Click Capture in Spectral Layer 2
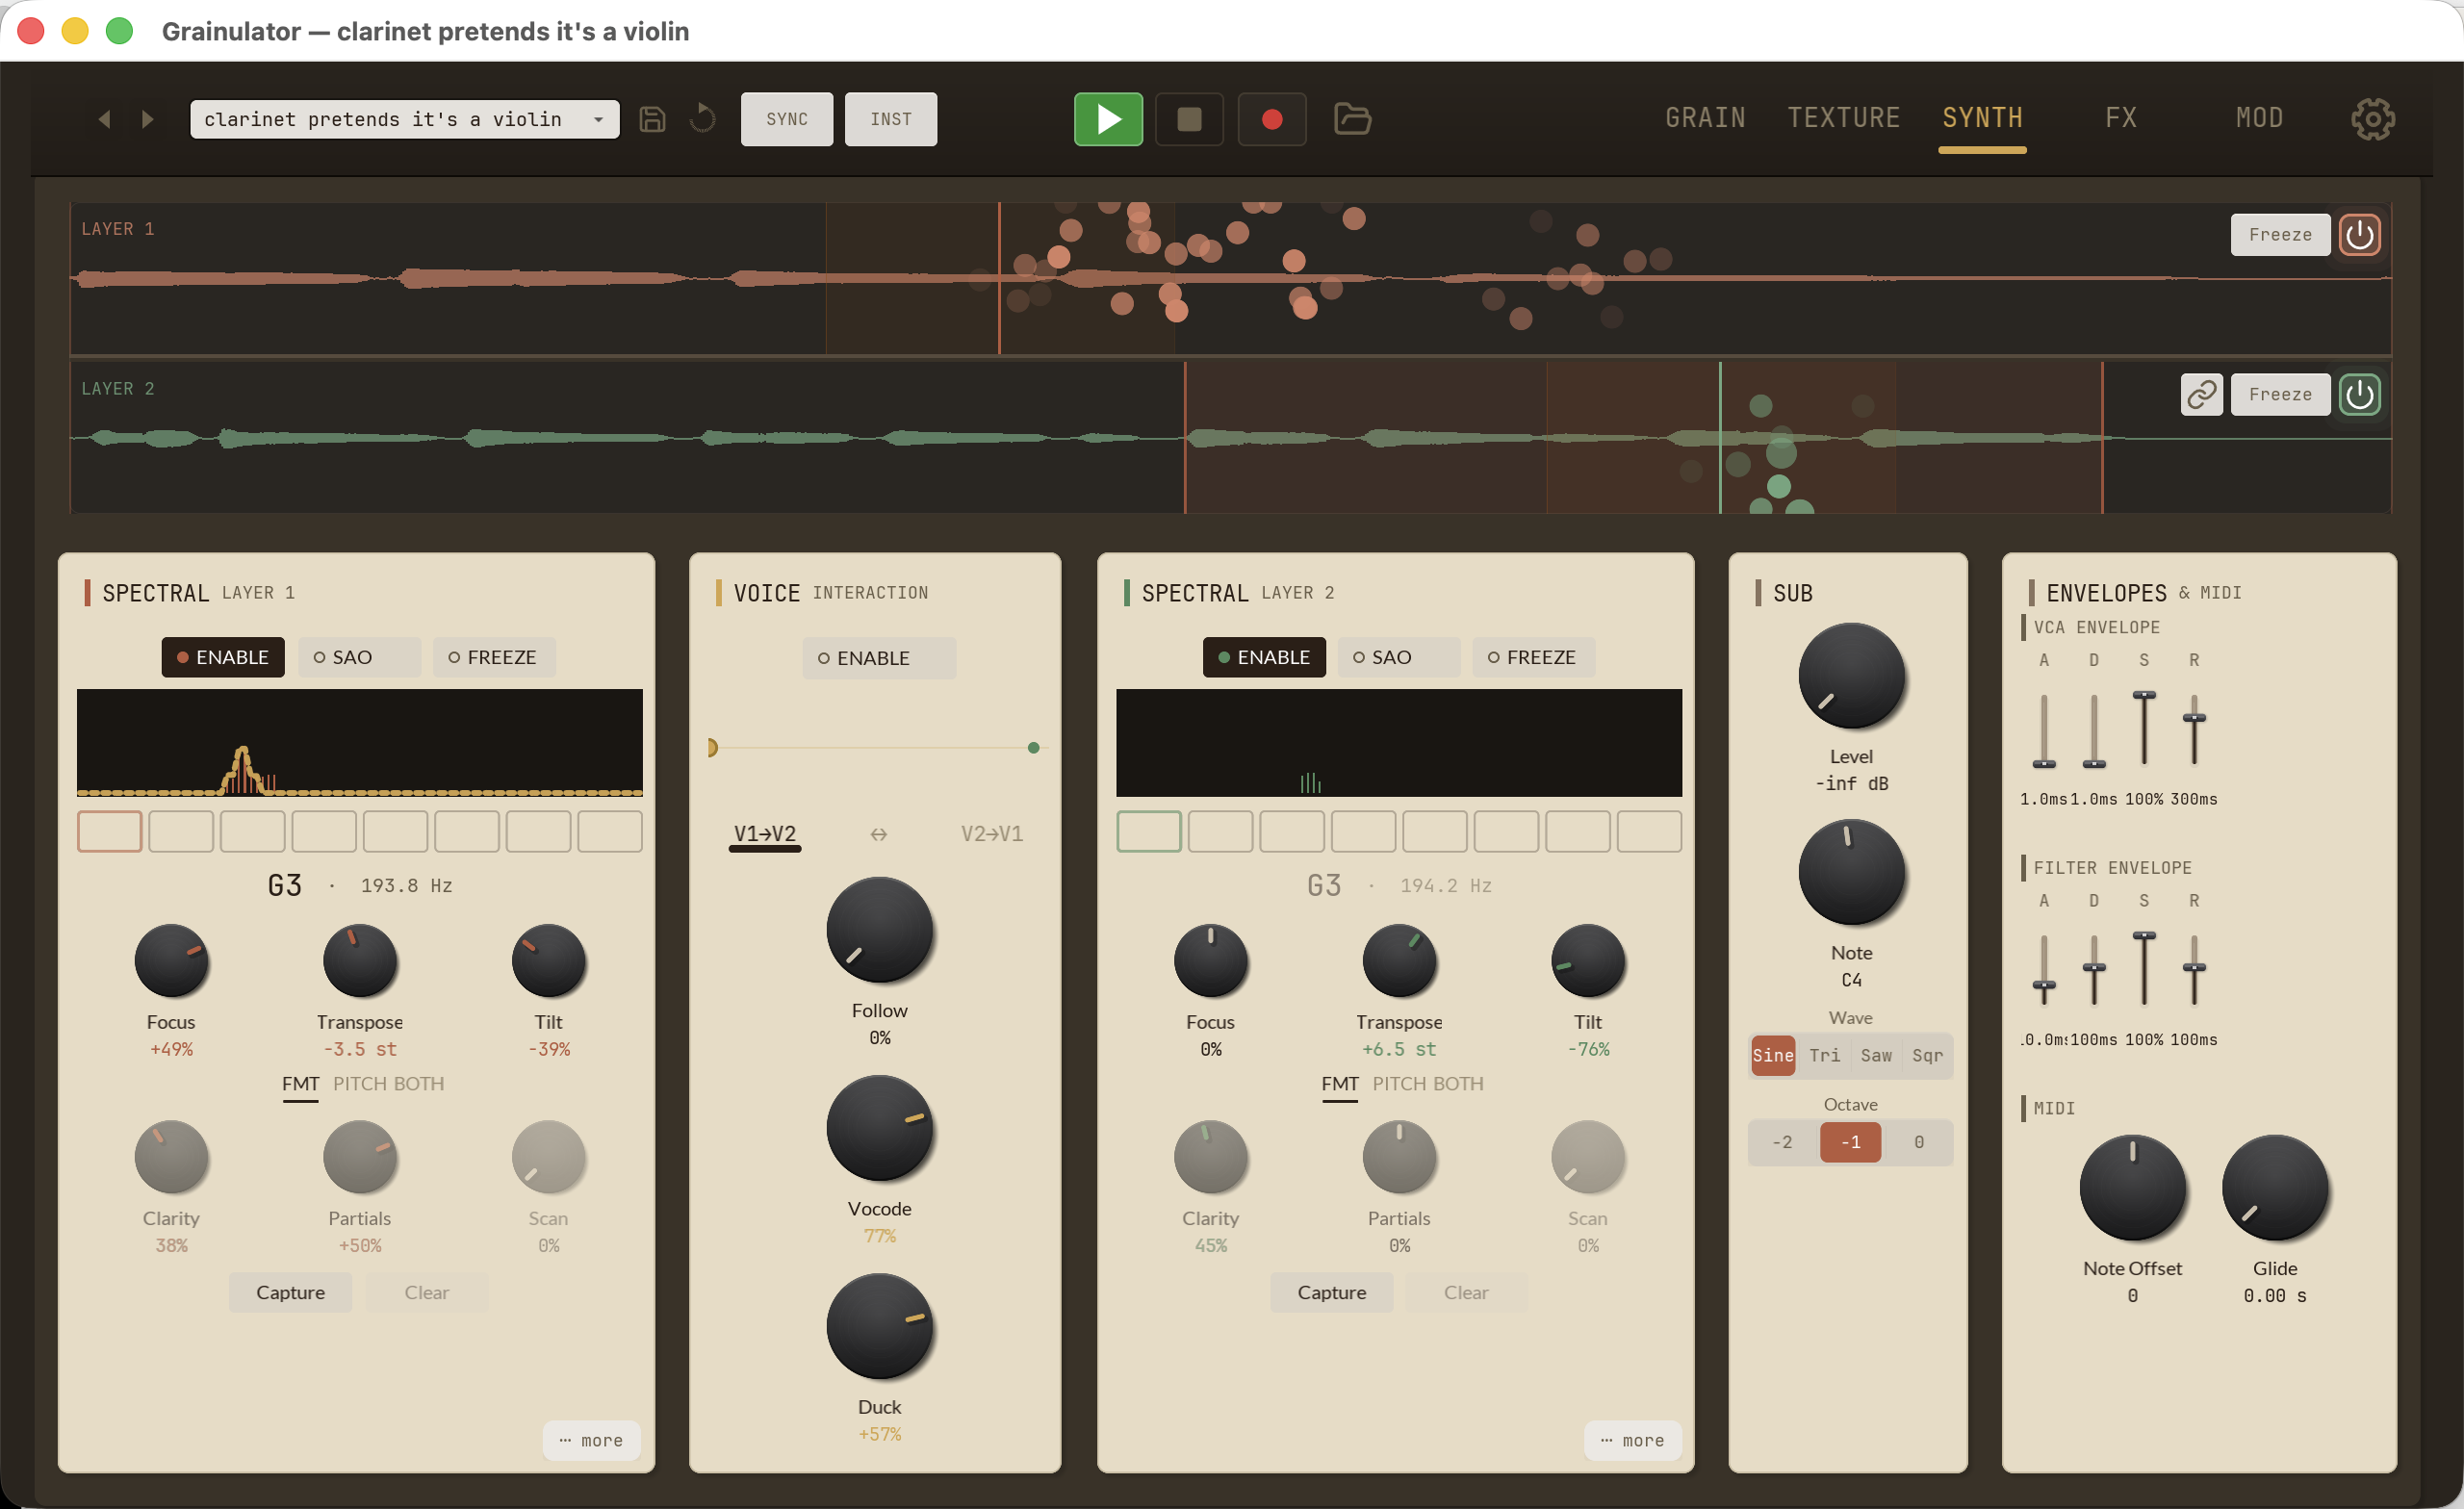The width and height of the screenshot is (2464, 1509). click(x=1331, y=1292)
